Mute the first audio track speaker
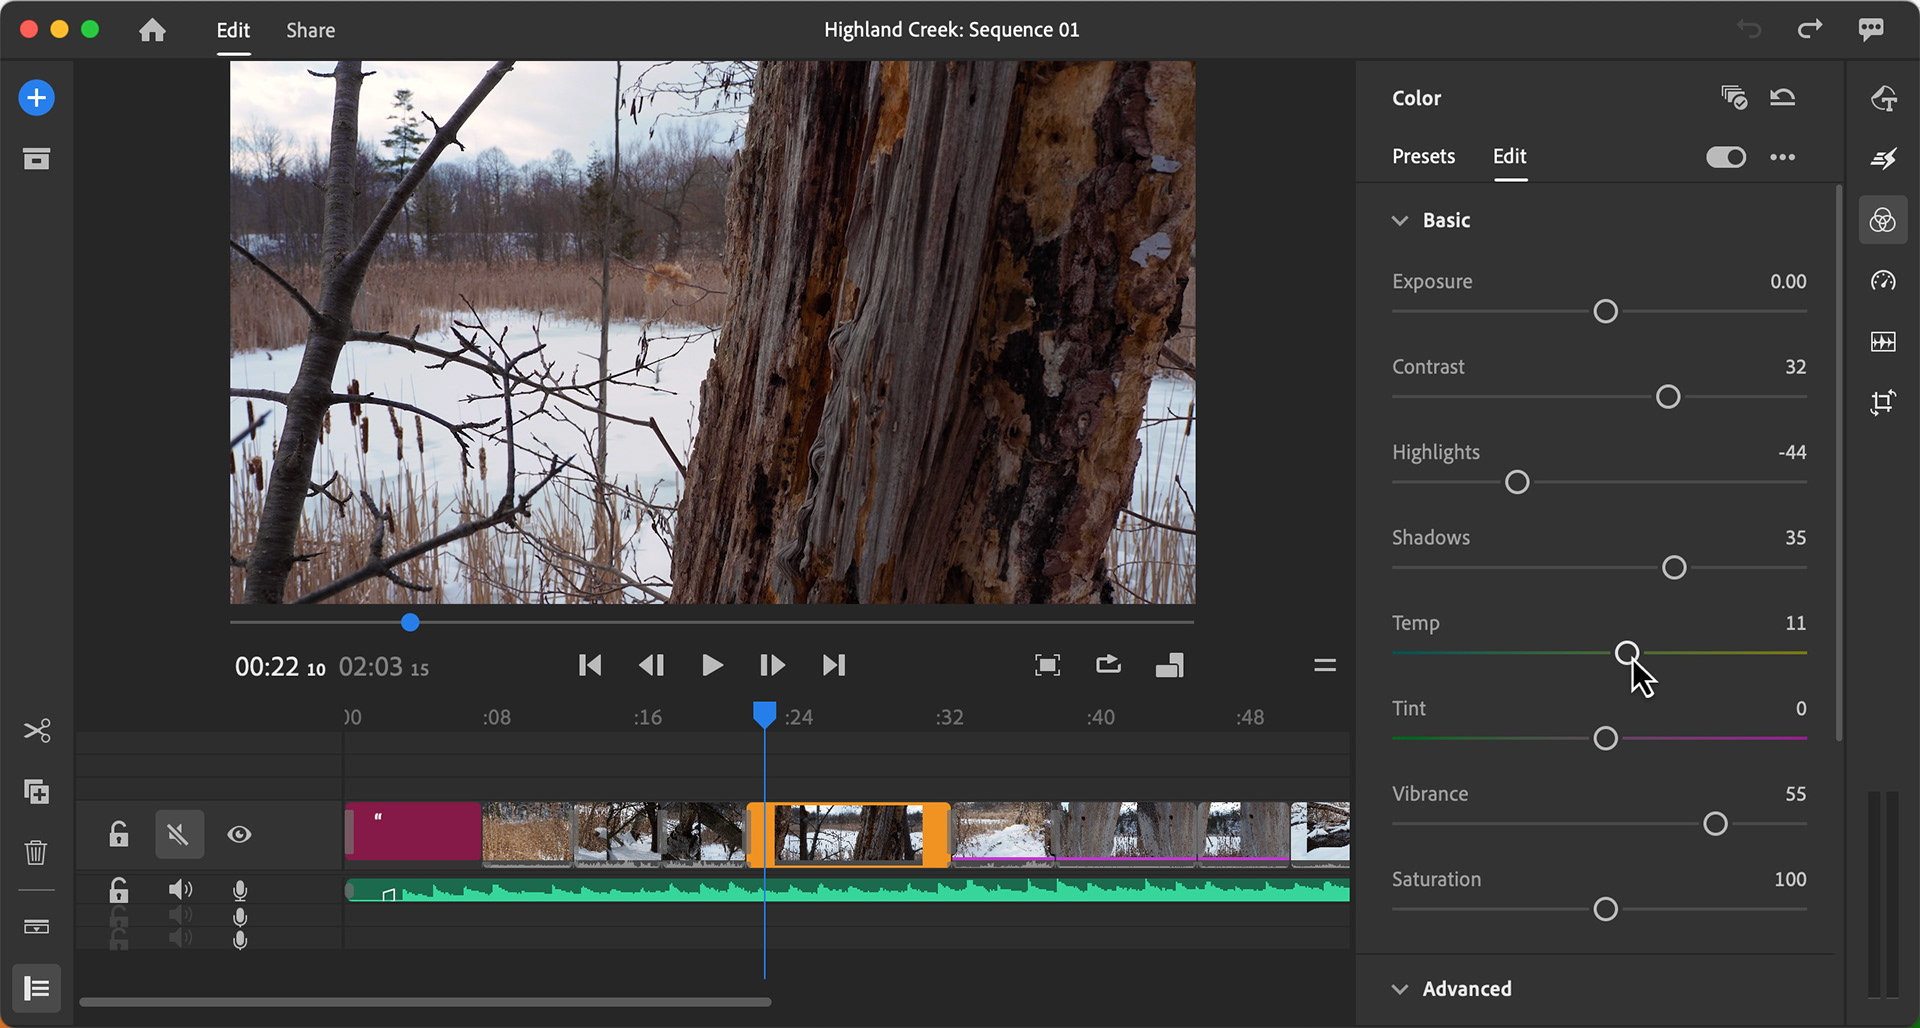Image resolution: width=1920 pixels, height=1028 pixels. point(180,889)
